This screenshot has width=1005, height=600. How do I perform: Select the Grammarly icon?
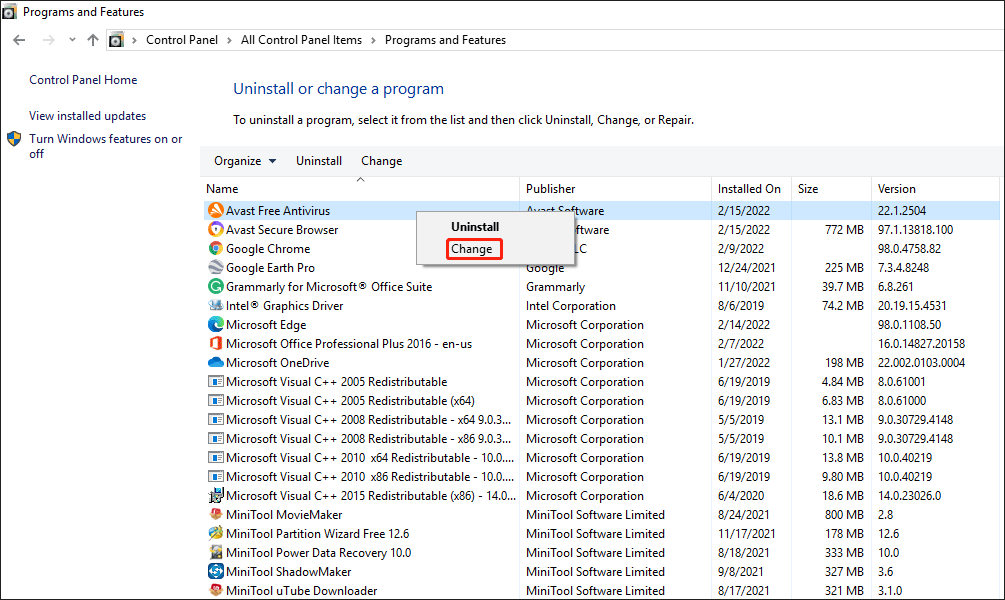tap(216, 286)
